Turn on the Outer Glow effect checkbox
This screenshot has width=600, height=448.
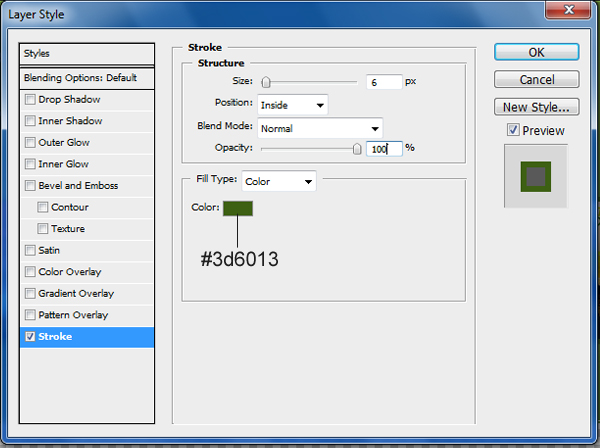(30, 143)
